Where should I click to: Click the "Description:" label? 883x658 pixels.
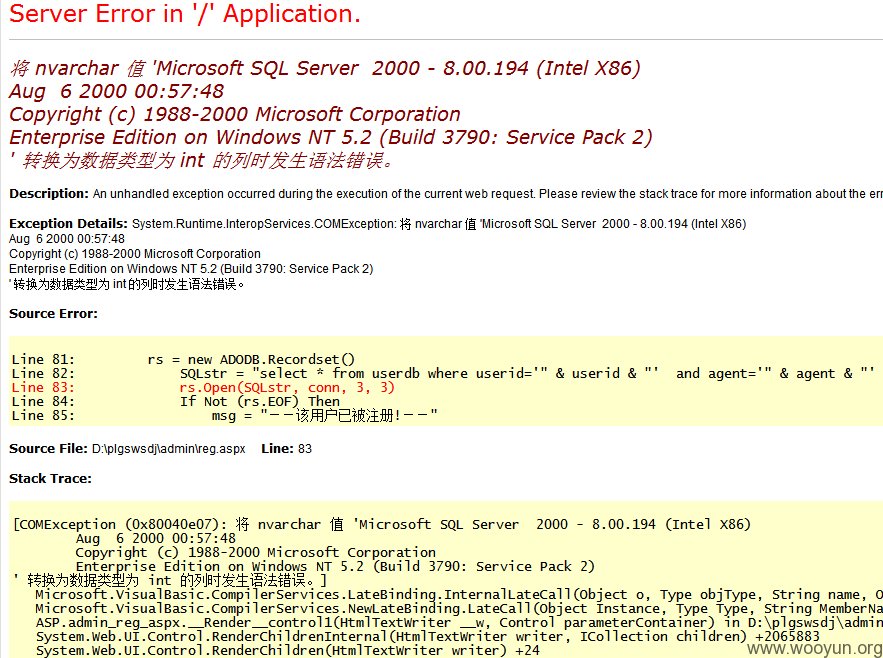pos(49,194)
